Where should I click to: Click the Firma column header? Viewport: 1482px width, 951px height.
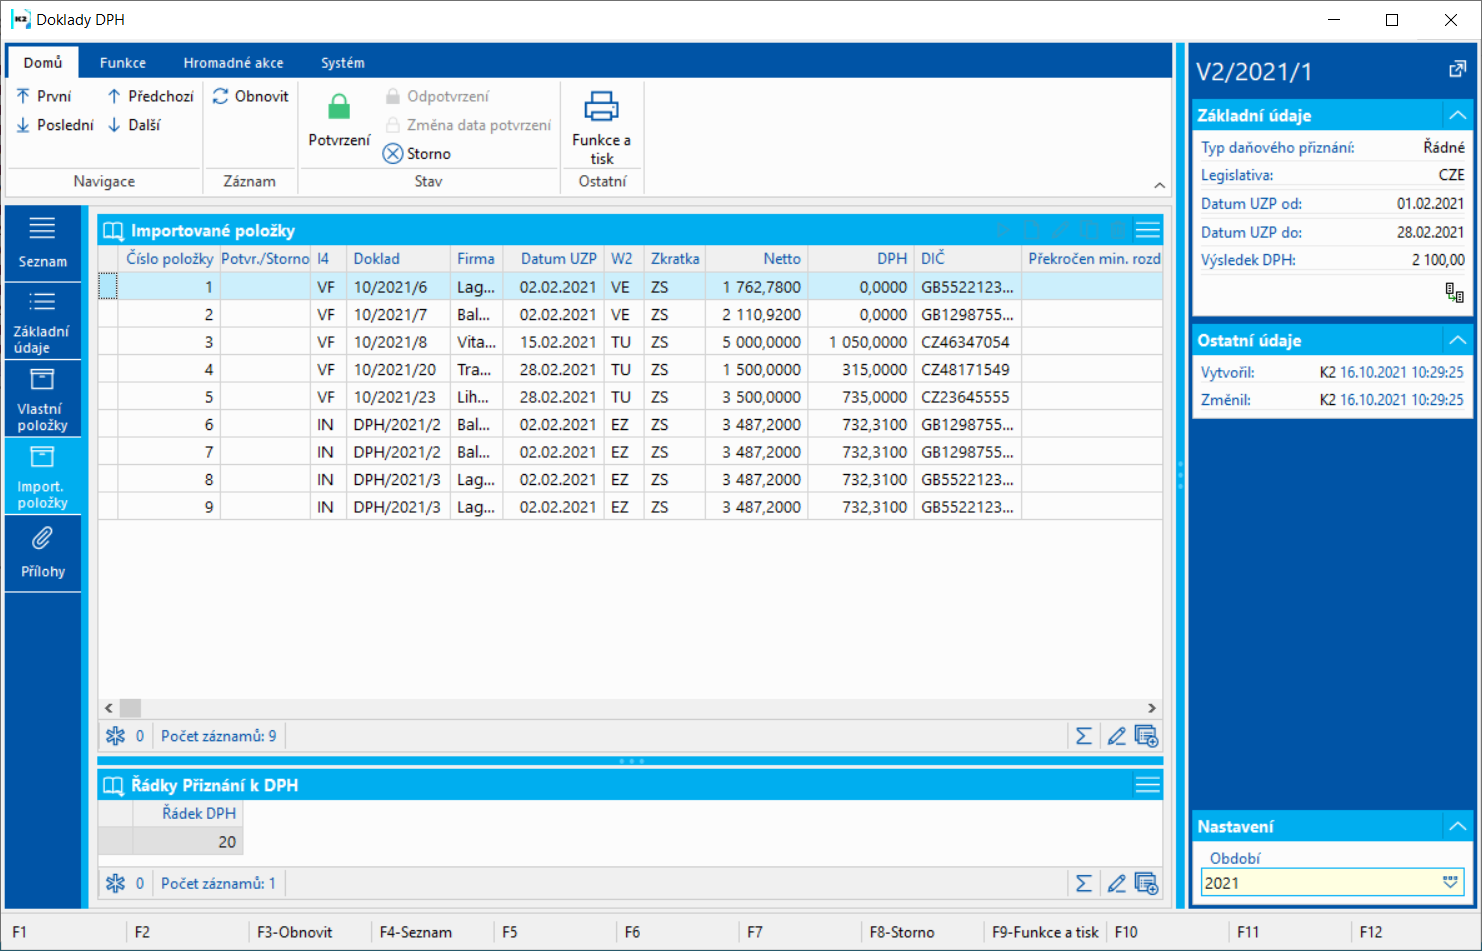[x=476, y=258]
